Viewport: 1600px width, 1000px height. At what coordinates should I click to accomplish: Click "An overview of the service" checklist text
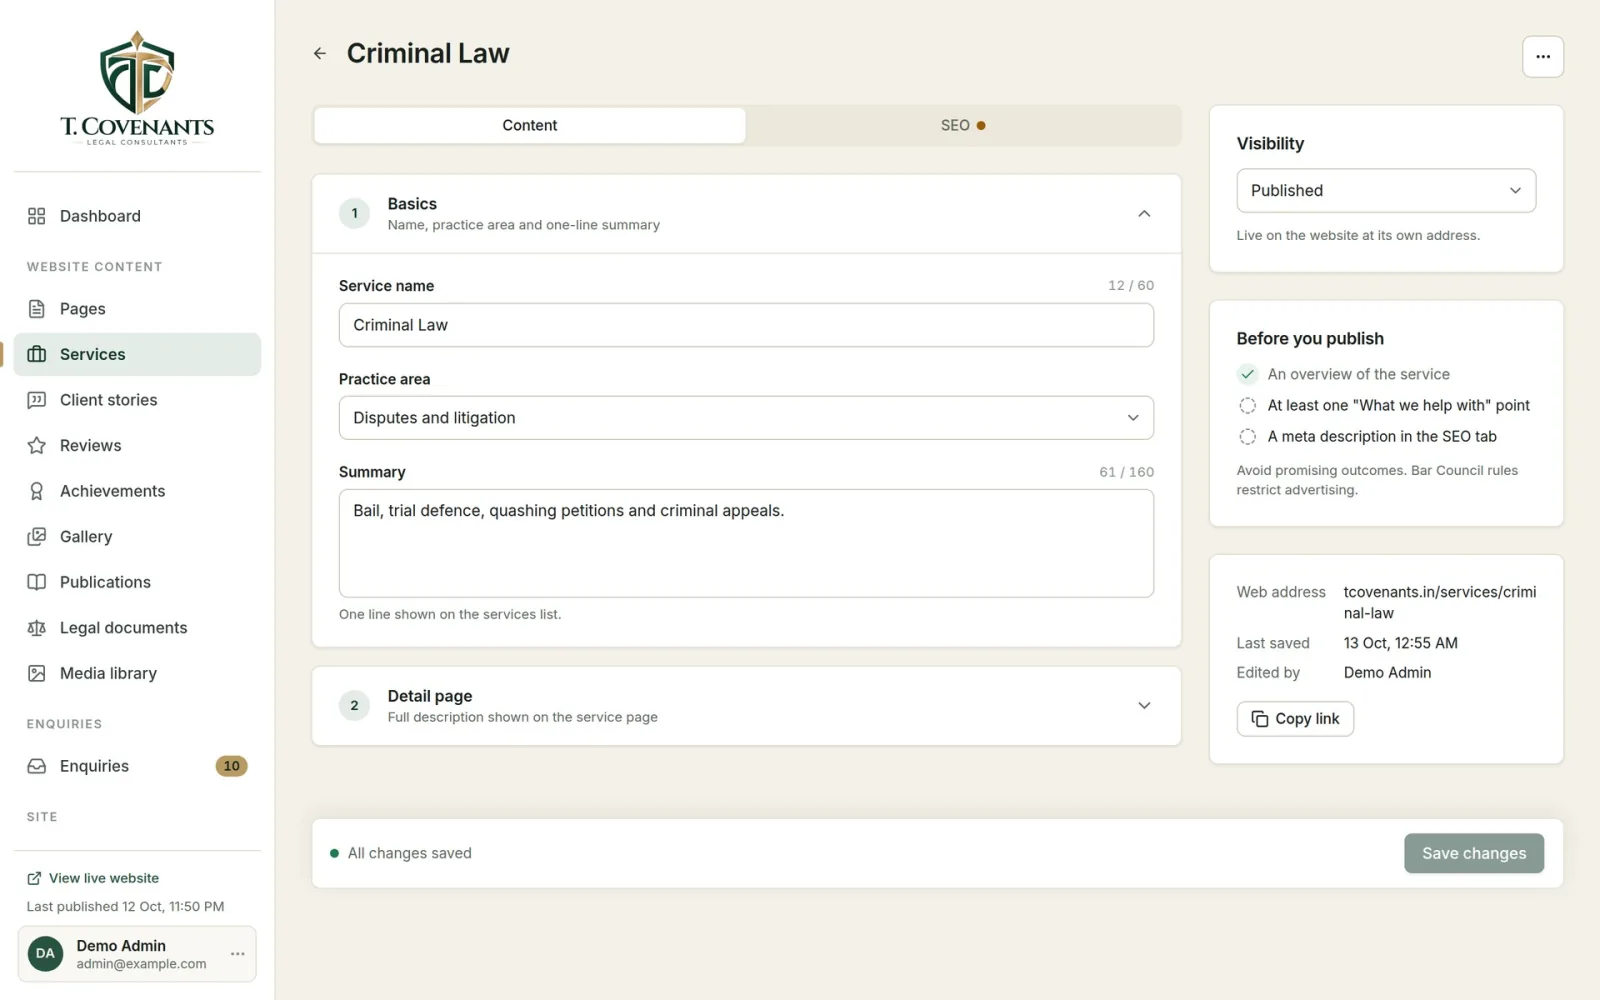[1358, 374]
